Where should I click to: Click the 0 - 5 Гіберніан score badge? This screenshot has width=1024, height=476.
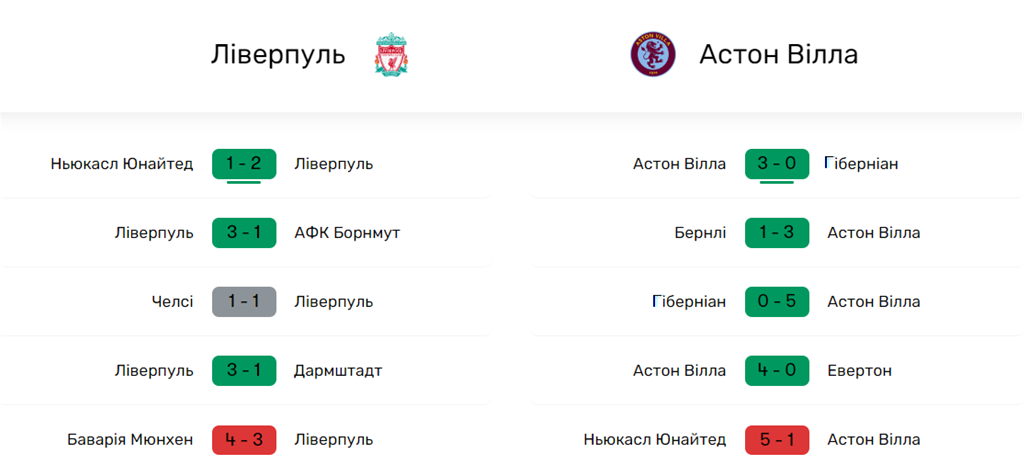(x=777, y=302)
